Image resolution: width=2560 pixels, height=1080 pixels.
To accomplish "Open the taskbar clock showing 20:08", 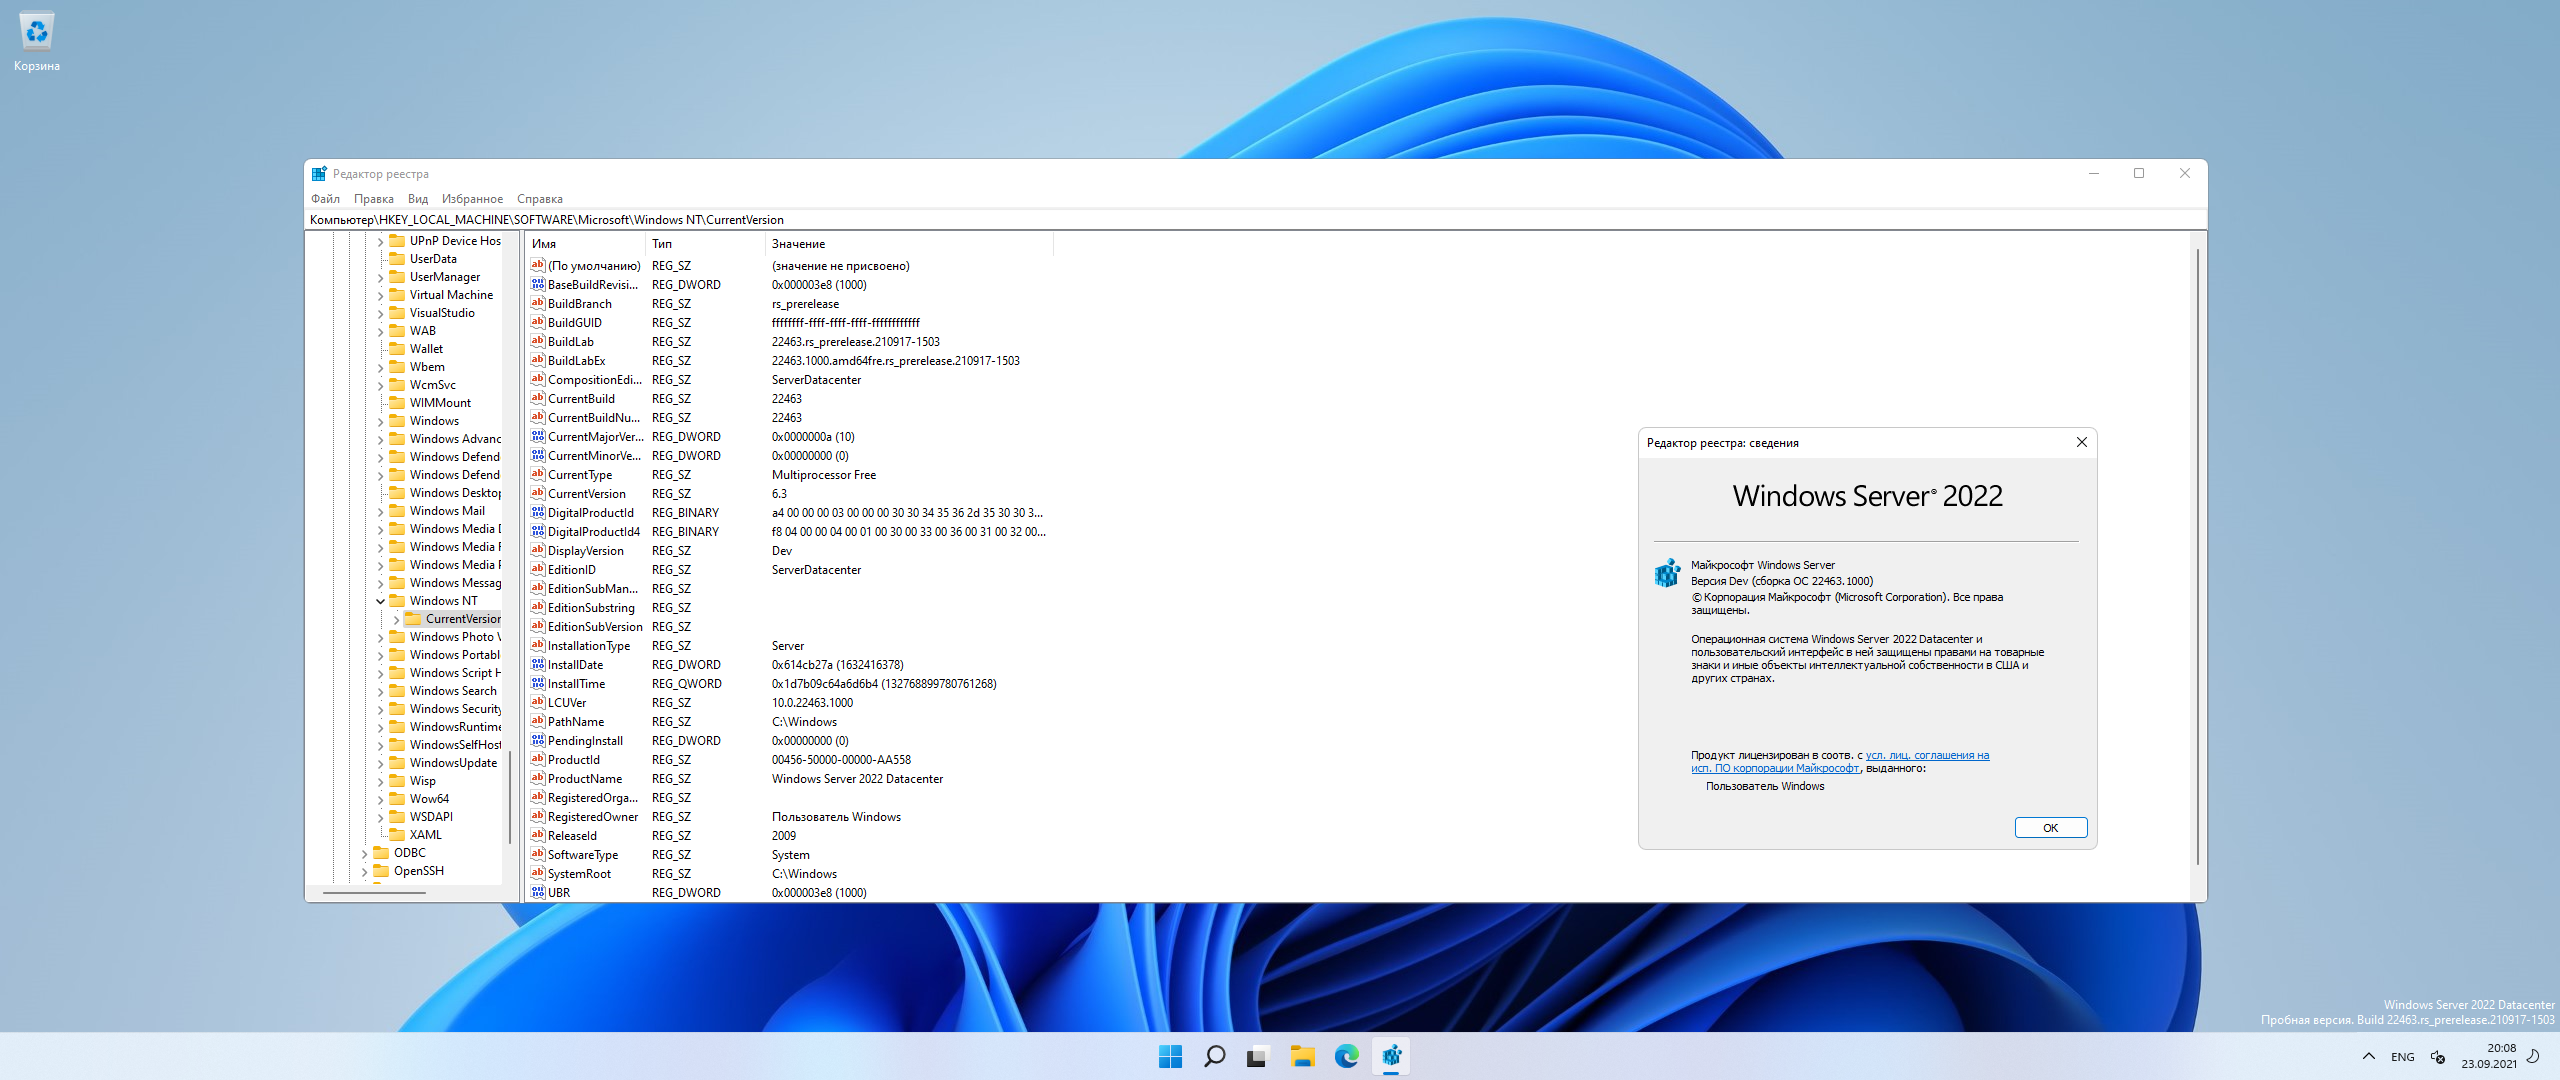I will pos(2489,1056).
